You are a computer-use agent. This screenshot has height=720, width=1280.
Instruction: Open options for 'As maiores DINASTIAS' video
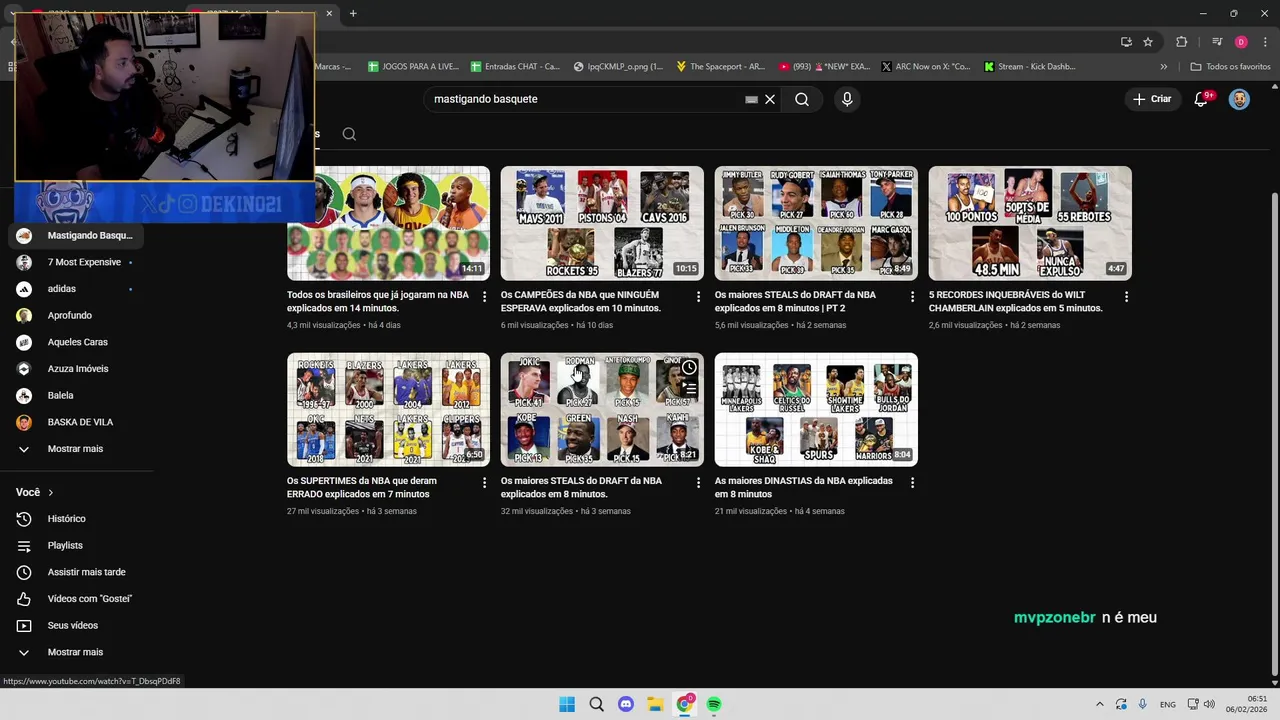pyautogui.click(x=912, y=482)
